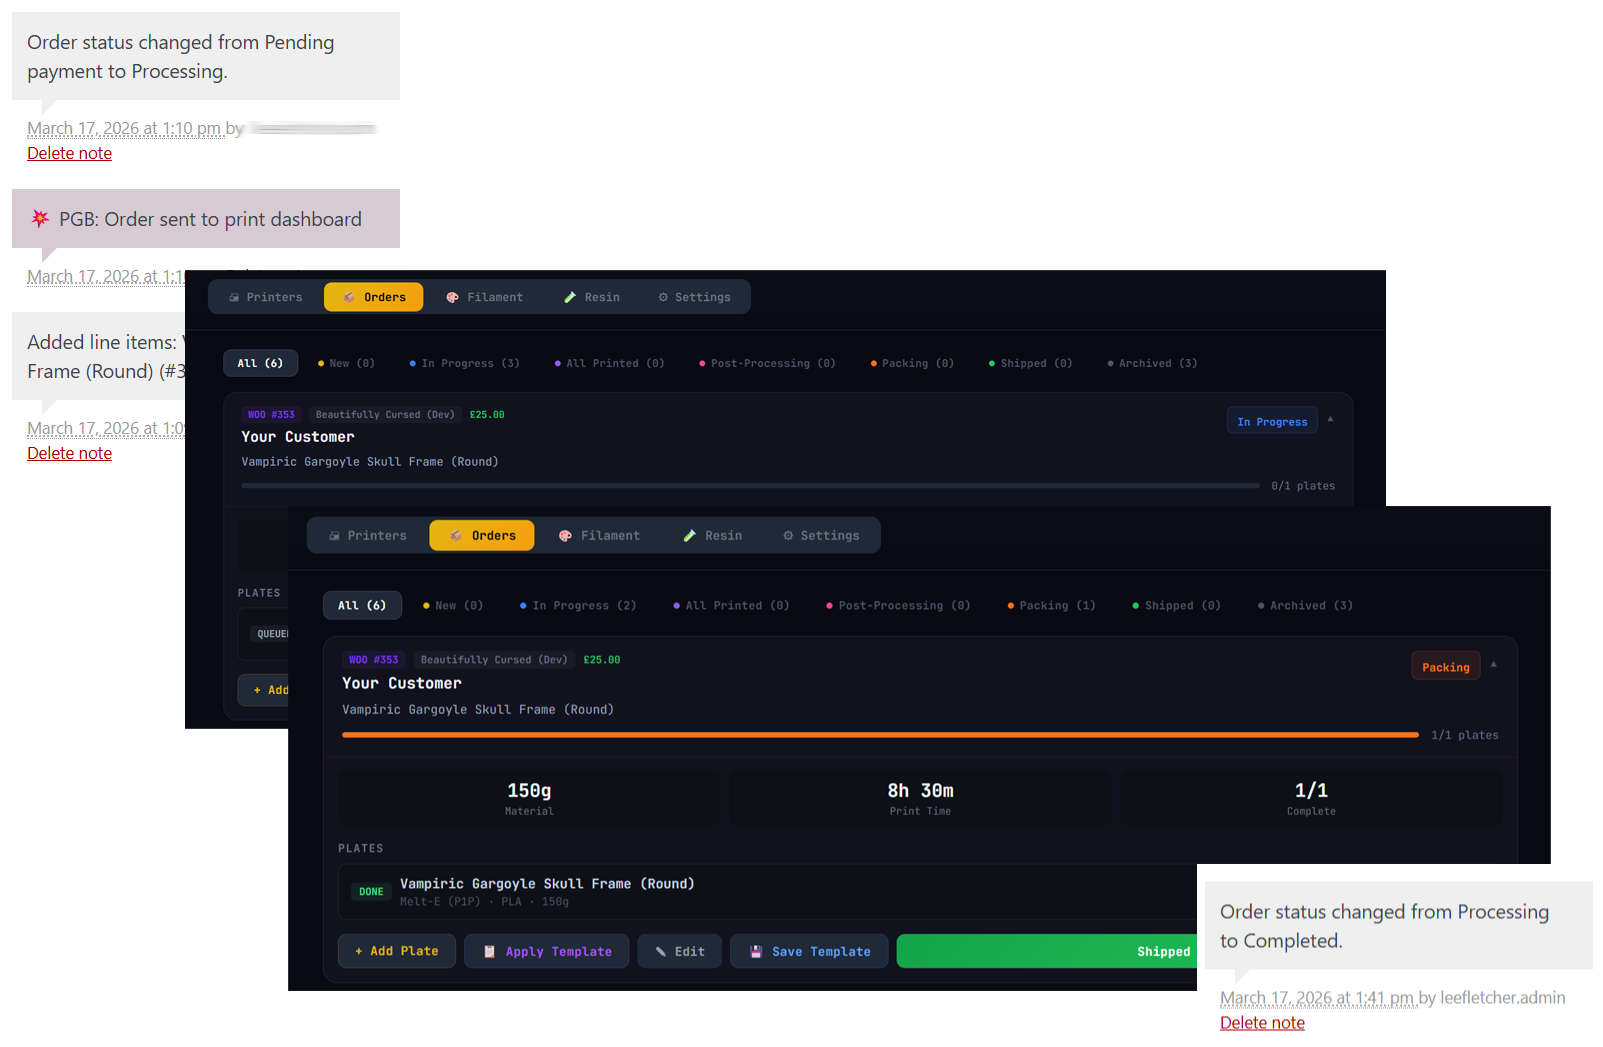Toggle the Packing (1) status filter

1051,605
